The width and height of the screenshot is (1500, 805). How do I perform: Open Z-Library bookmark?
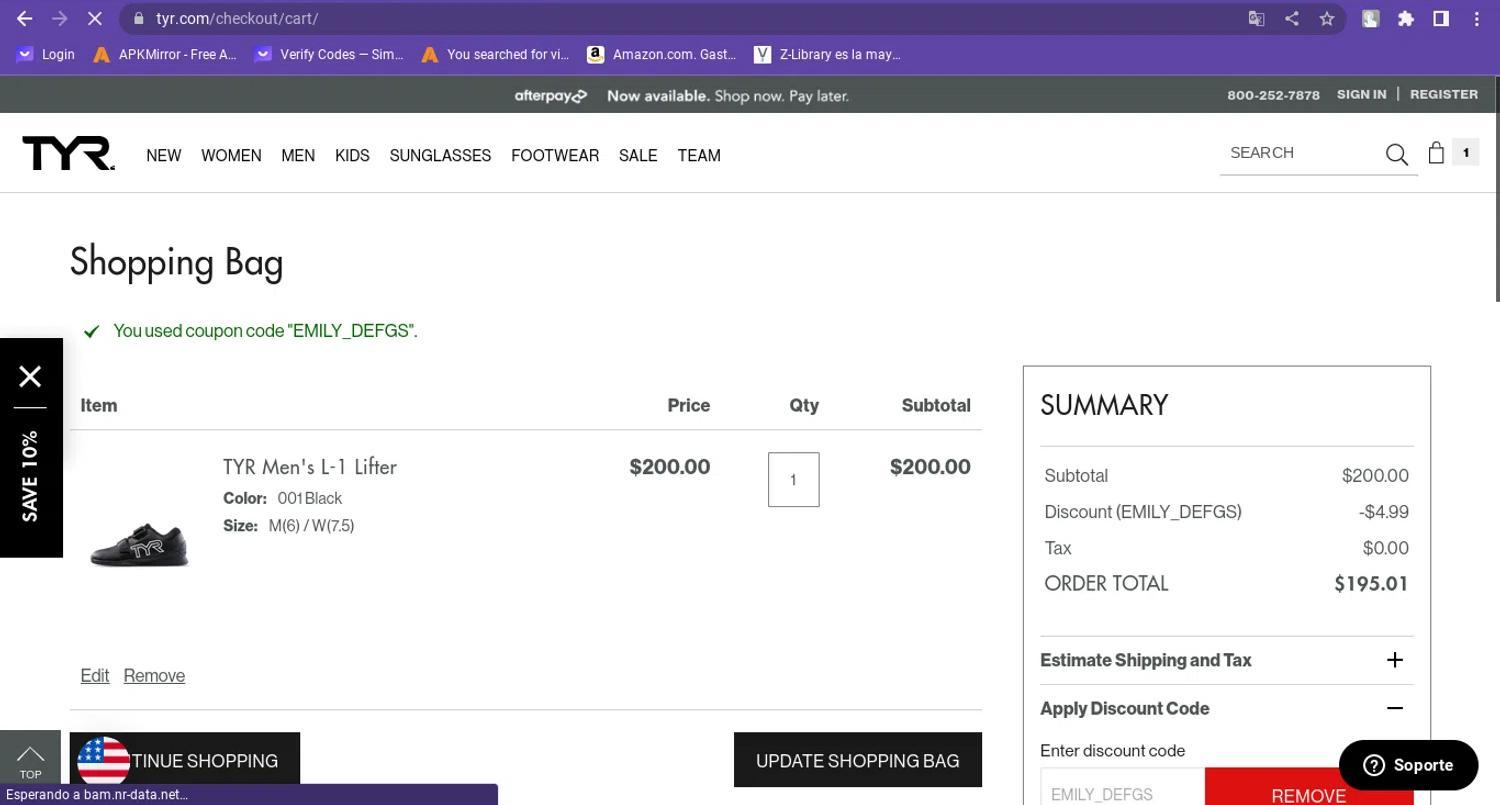tap(827, 54)
